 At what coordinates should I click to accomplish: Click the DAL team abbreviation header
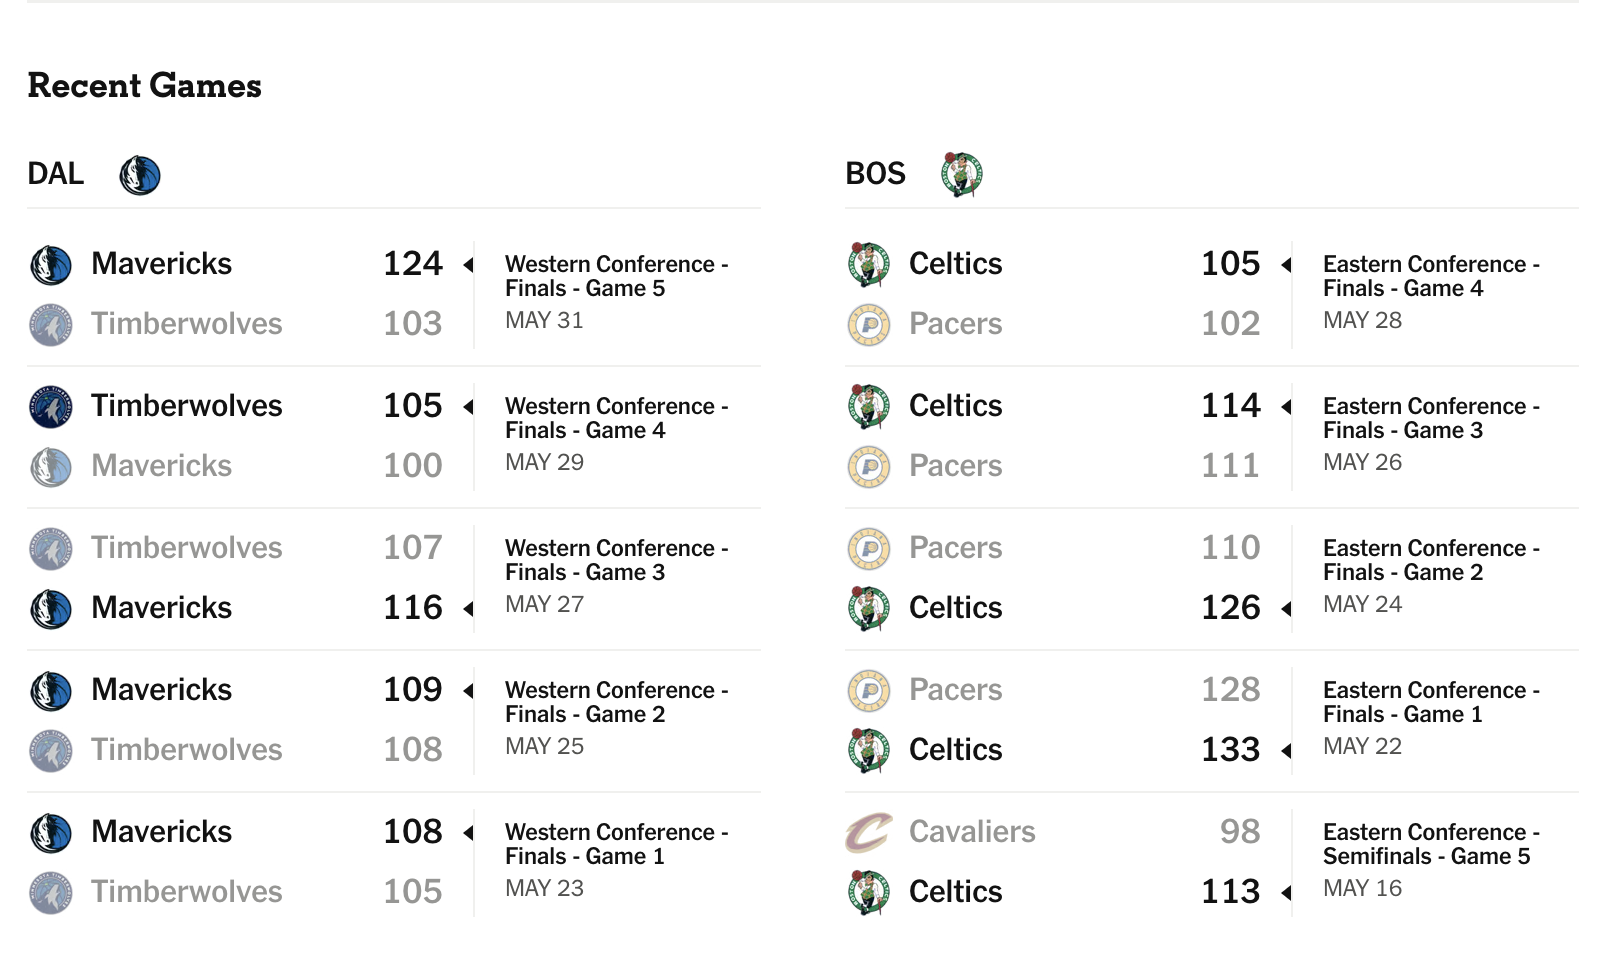pos(56,174)
